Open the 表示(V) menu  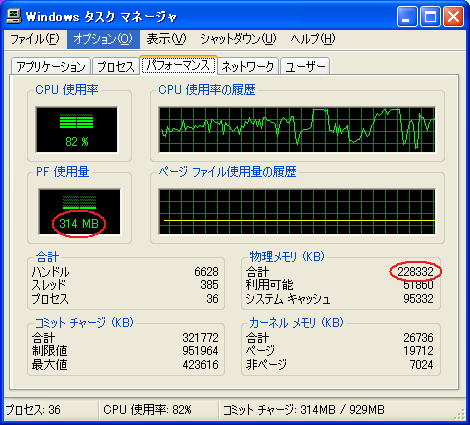[166, 39]
